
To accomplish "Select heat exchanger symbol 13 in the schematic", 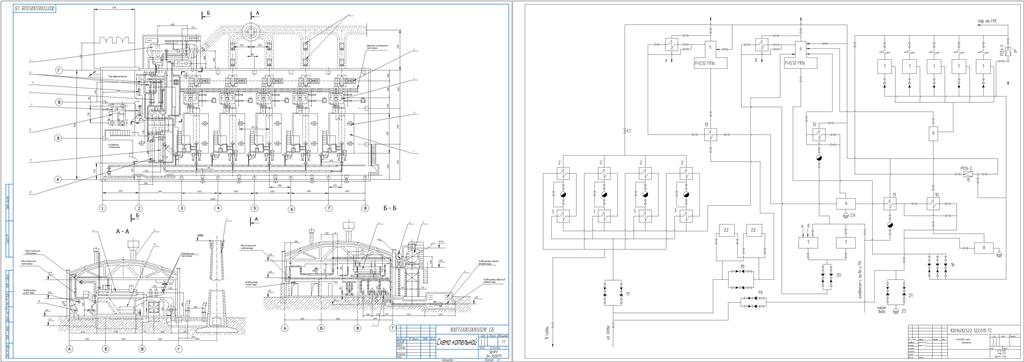I will [711, 134].
